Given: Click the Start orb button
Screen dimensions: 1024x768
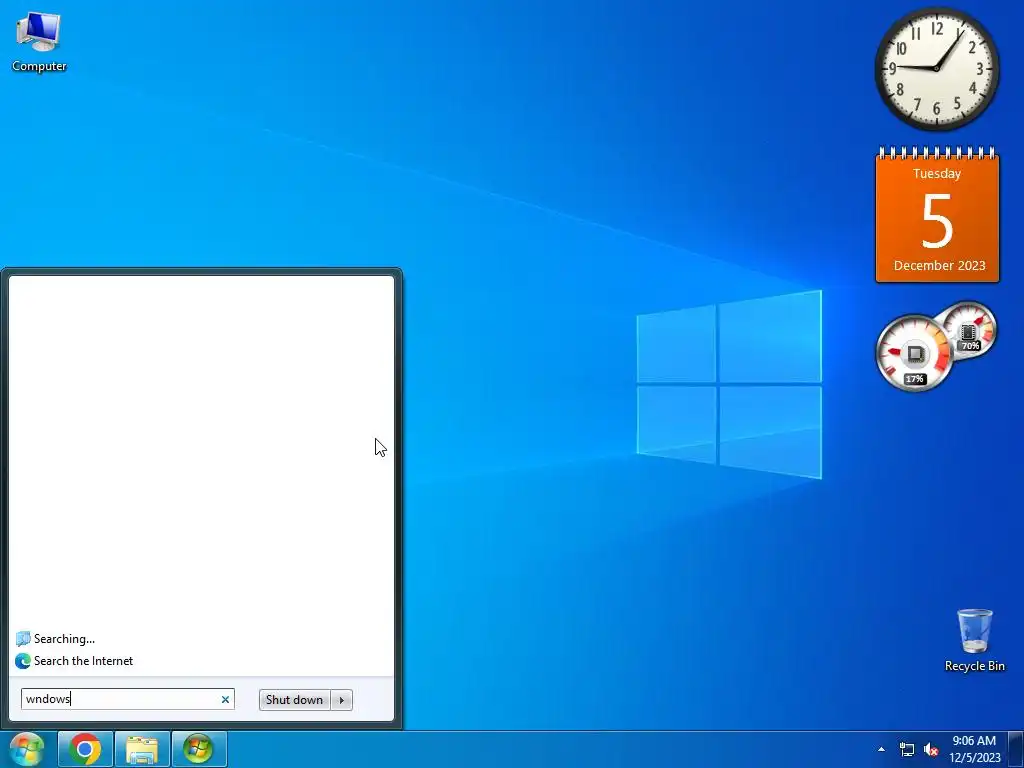Looking at the screenshot, I should [27, 749].
